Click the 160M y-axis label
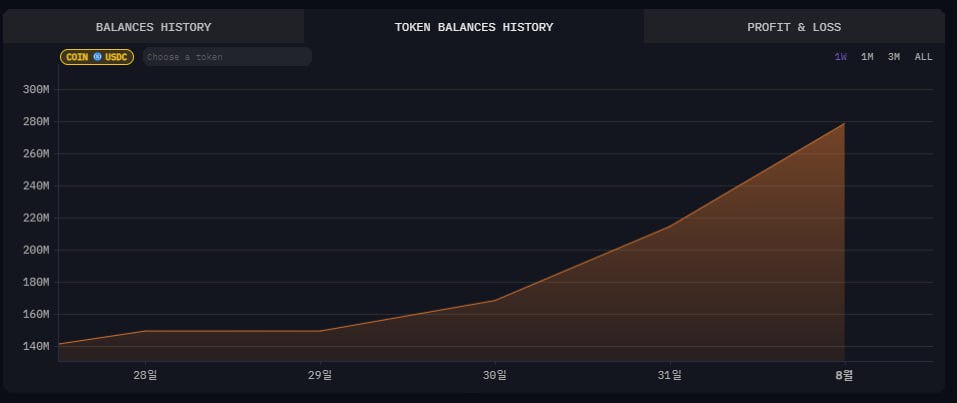The height and width of the screenshot is (403, 957). click(x=35, y=314)
